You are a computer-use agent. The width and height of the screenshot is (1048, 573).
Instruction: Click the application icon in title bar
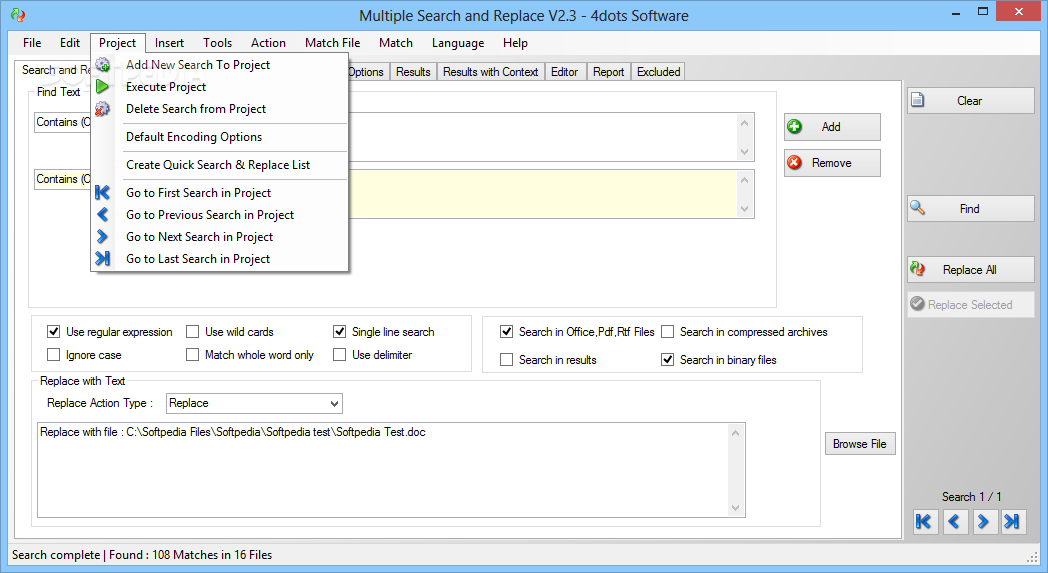(18, 15)
